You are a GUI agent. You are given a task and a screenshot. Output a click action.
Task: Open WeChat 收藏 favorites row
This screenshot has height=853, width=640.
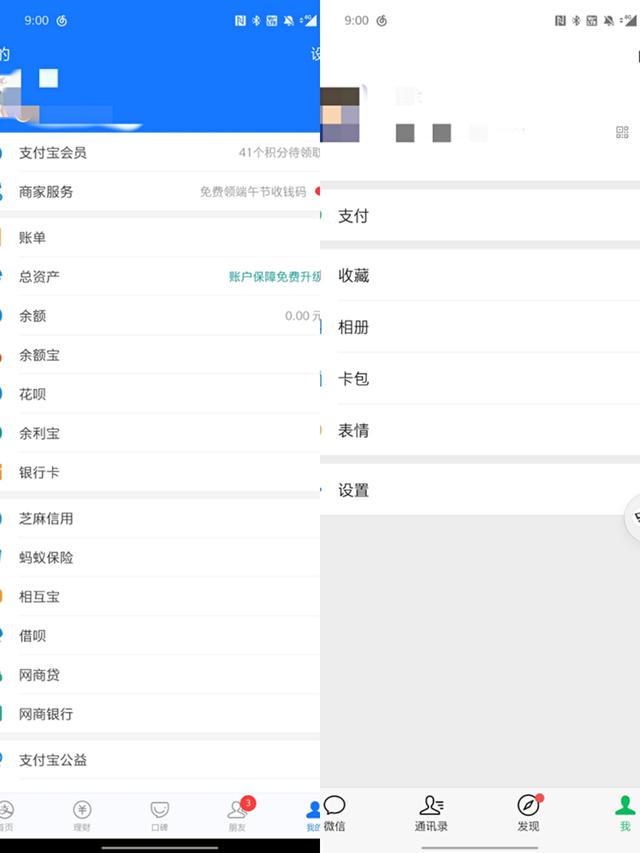[x=480, y=275]
